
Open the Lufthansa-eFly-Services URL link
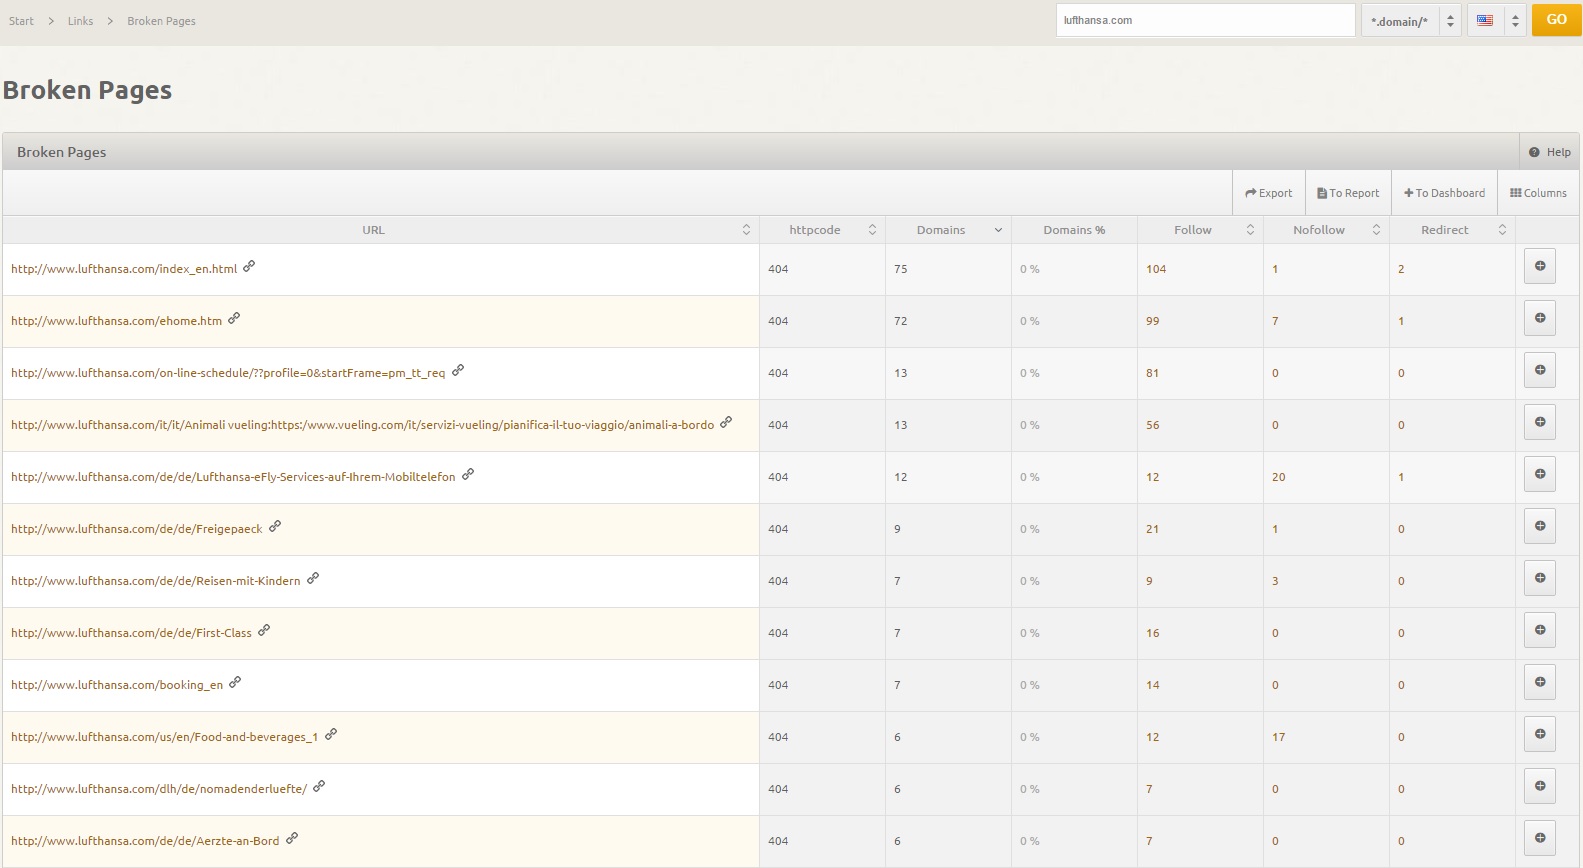(233, 477)
